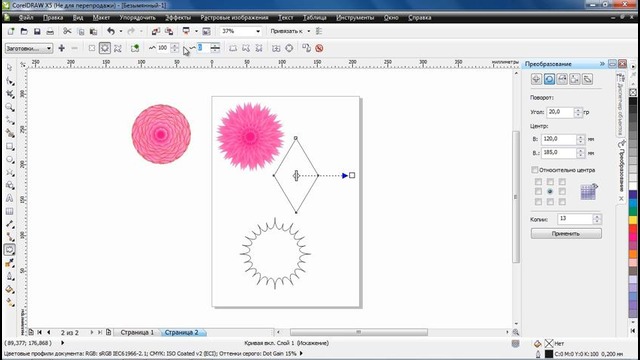Switch to Scale and mirror transform tab

point(562,79)
